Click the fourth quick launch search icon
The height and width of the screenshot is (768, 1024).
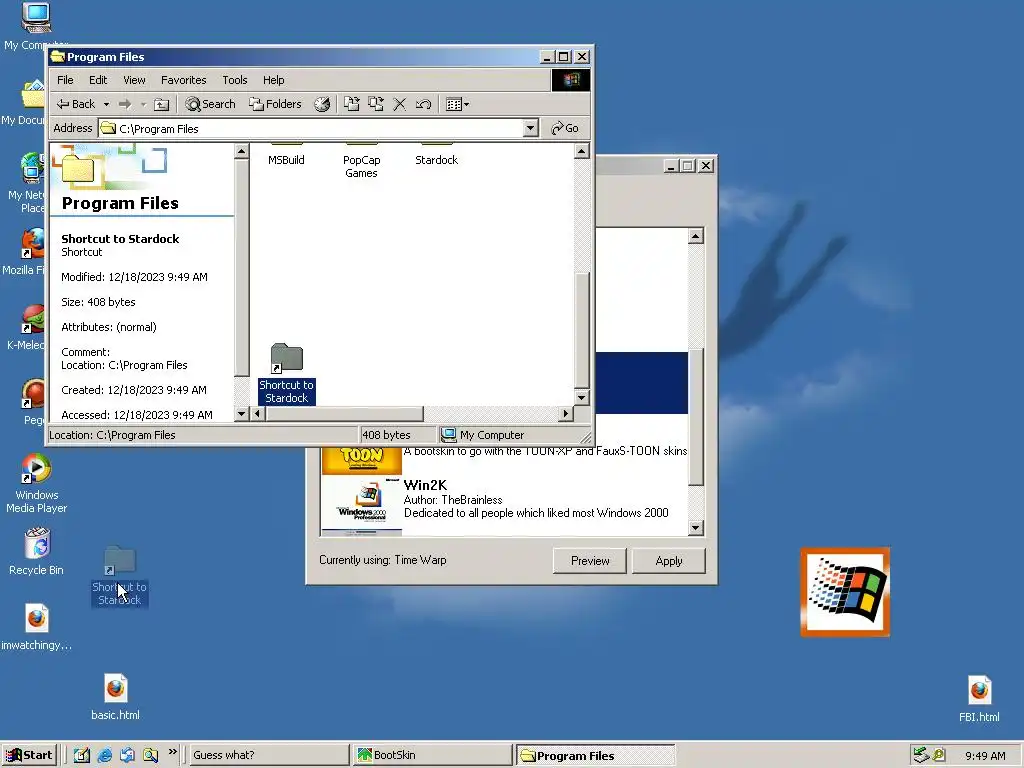pyautogui.click(x=150, y=755)
